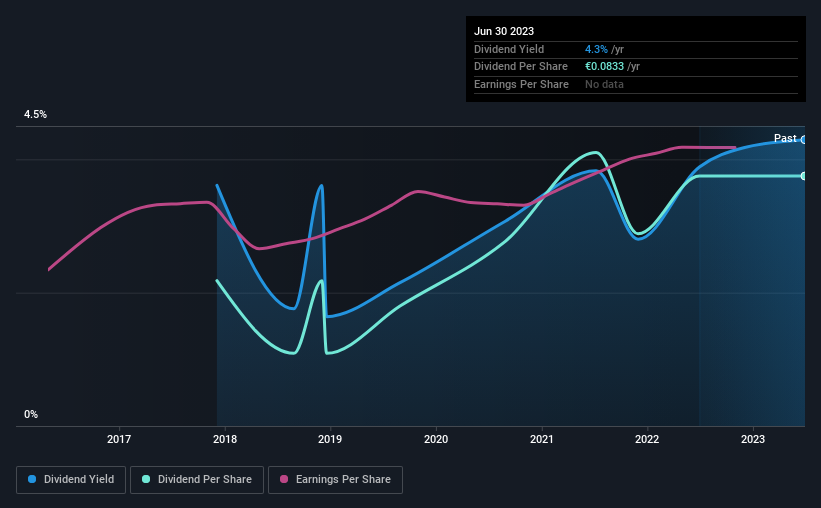Click the 2020 x-axis label

pos(436,439)
